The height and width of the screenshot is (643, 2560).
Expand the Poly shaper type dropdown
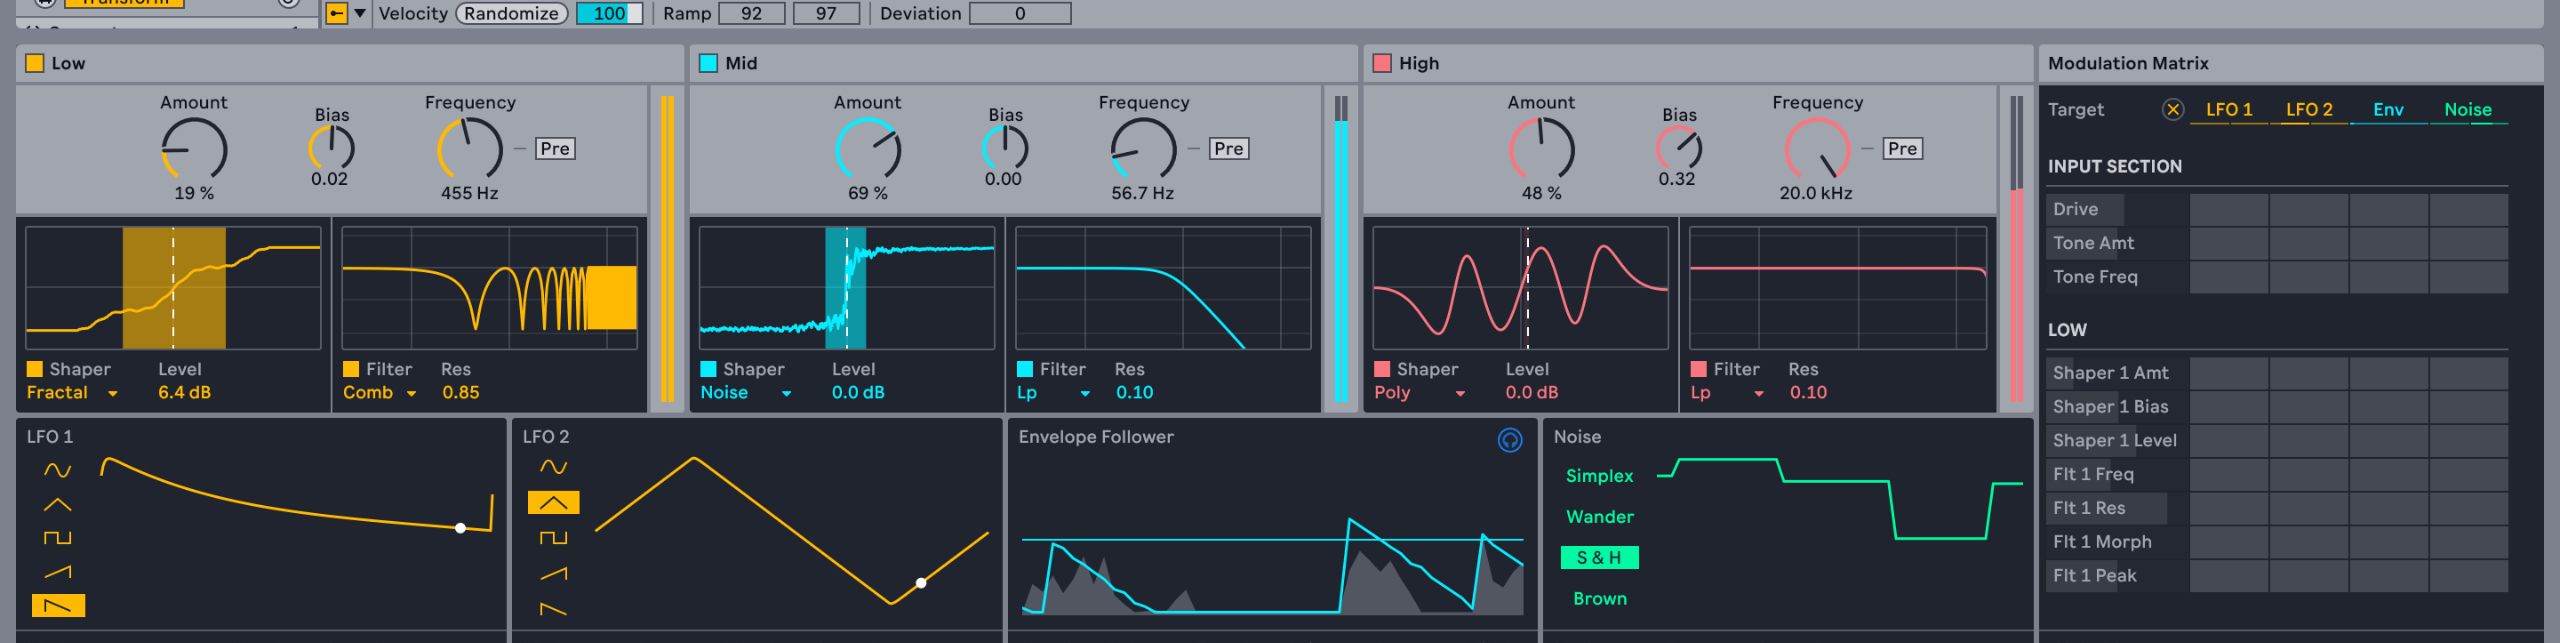pos(1419,393)
